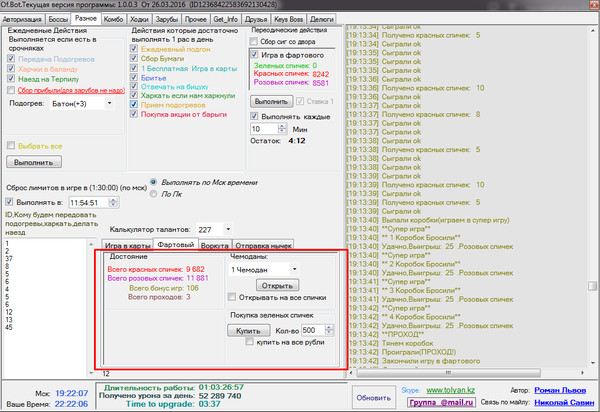600x412 pixels.
Task: Click the Кол-во field showing 500
Action: coord(313,330)
